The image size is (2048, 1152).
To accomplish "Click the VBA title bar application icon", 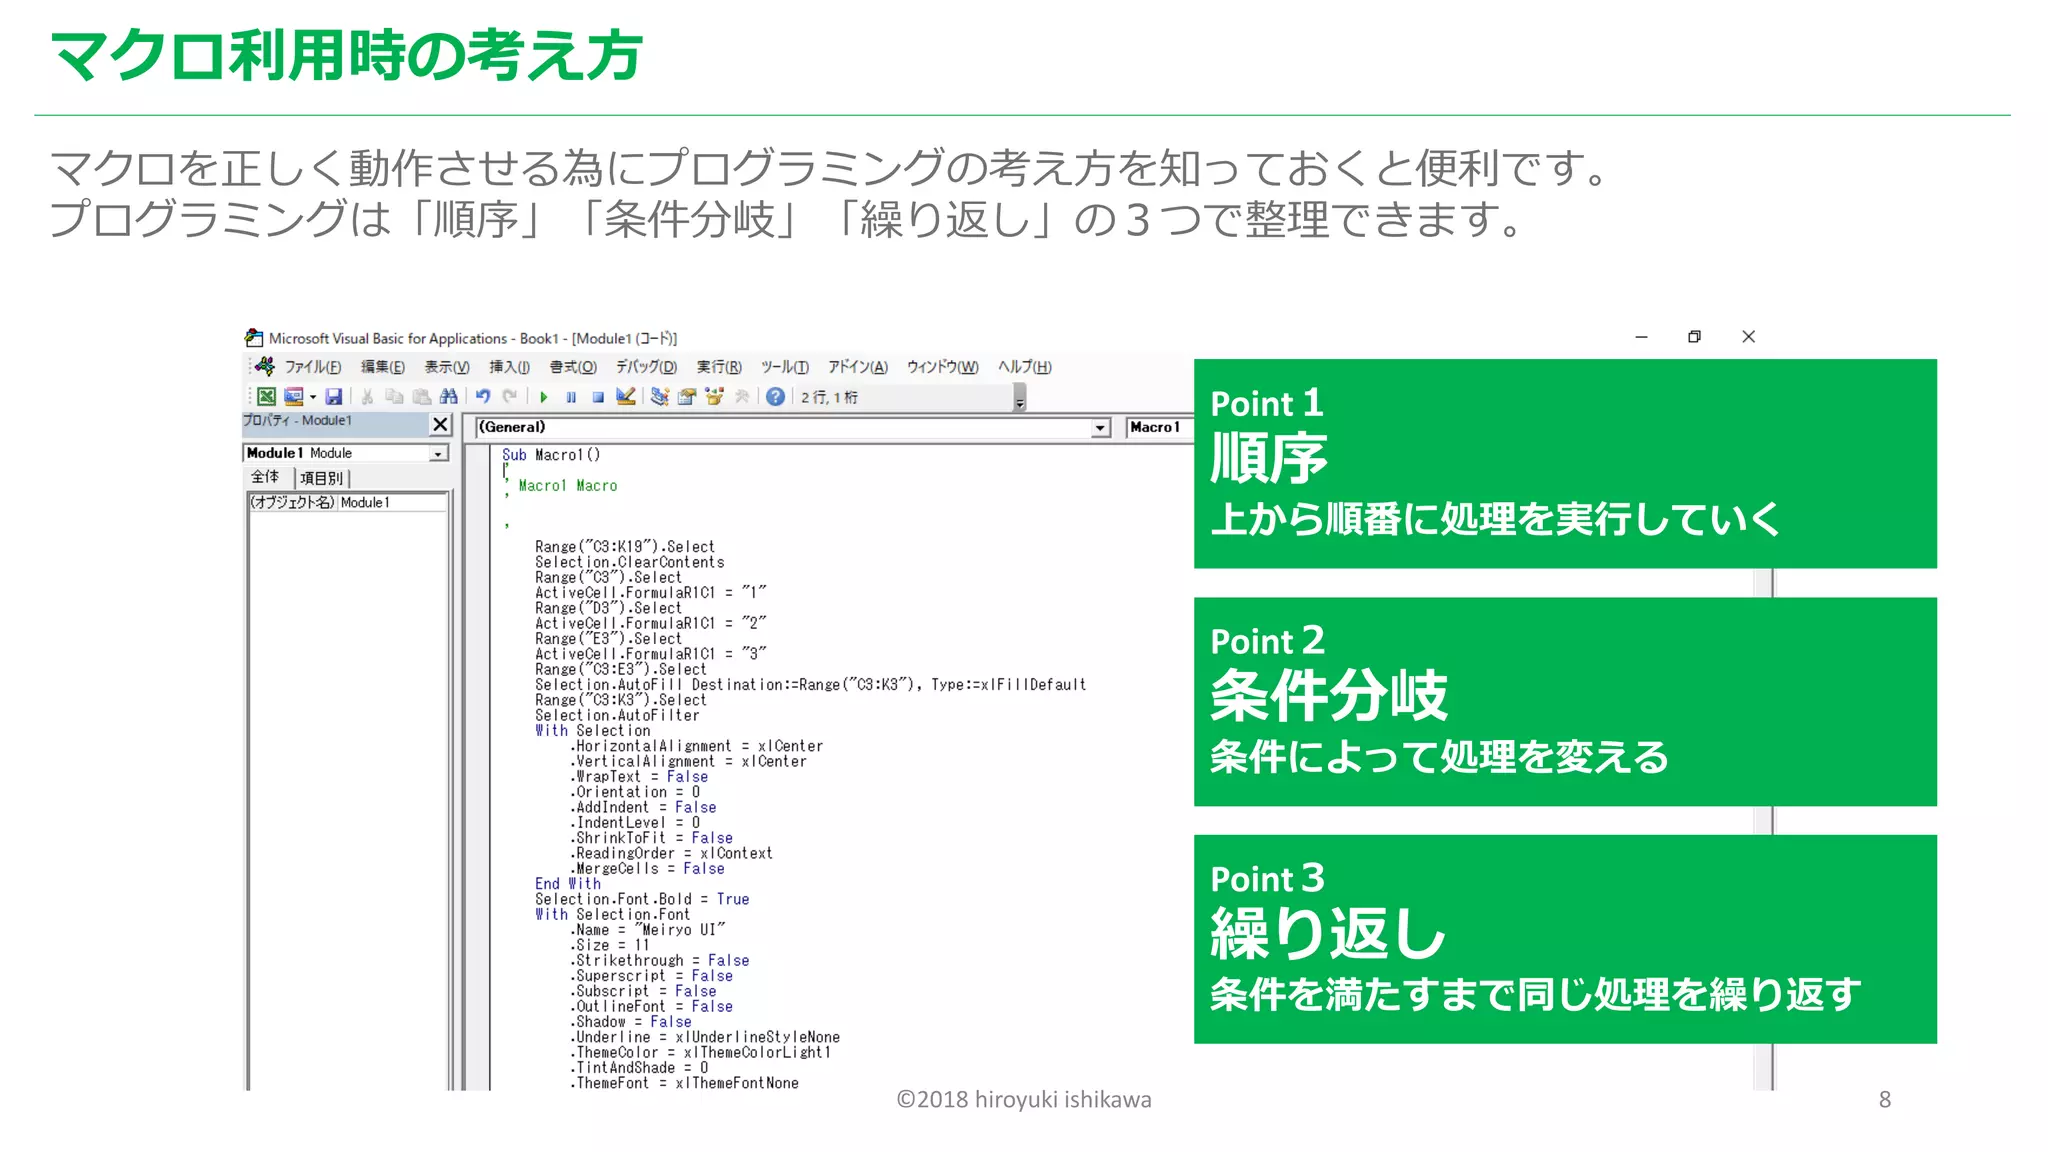I will [254, 338].
